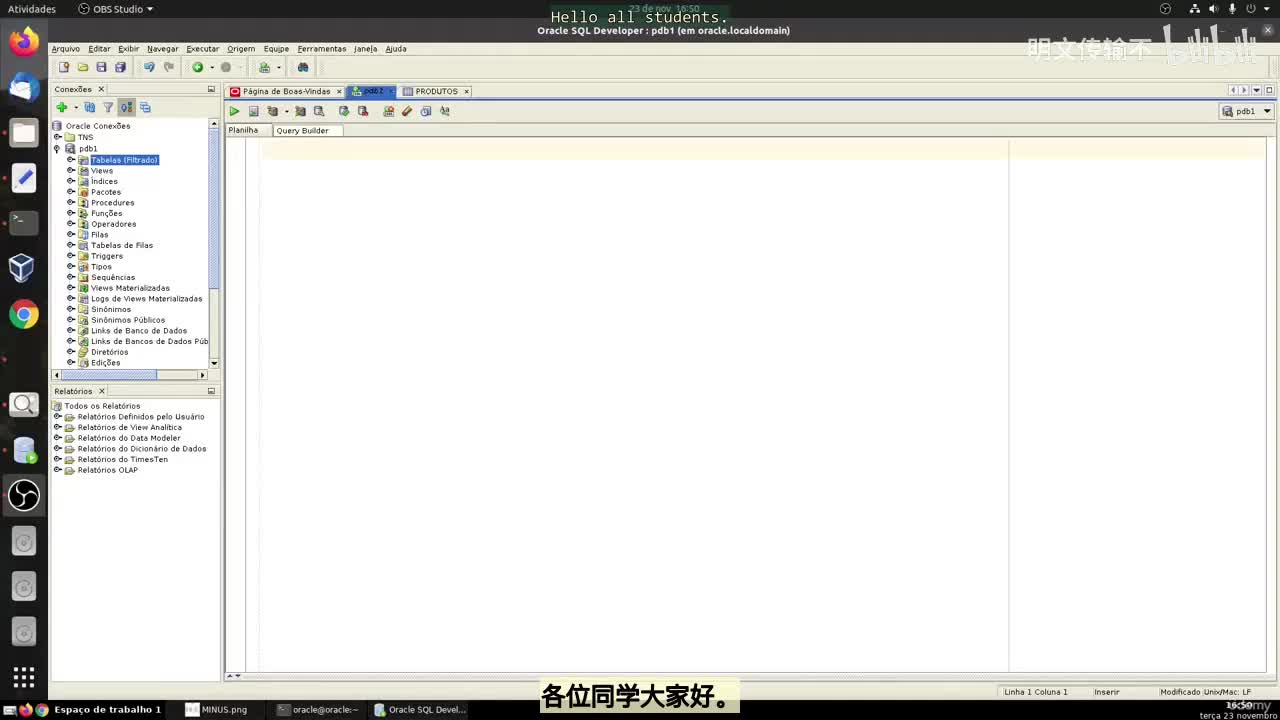This screenshot has height=720, width=1280.
Task: Run statement with the green play icon
Action: point(234,111)
